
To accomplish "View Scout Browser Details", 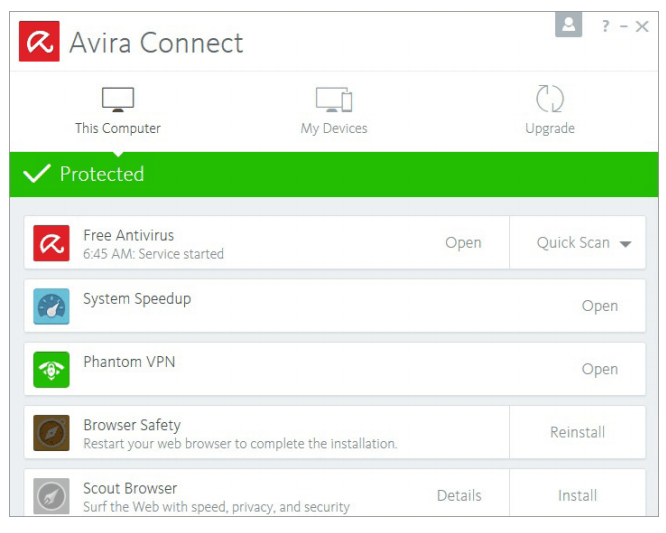I will point(459,496).
